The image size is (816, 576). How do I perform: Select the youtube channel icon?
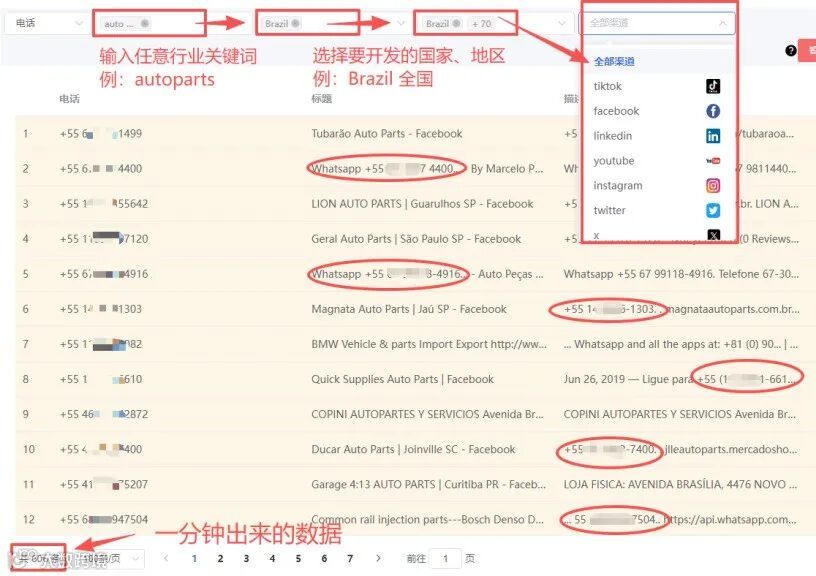click(x=713, y=161)
